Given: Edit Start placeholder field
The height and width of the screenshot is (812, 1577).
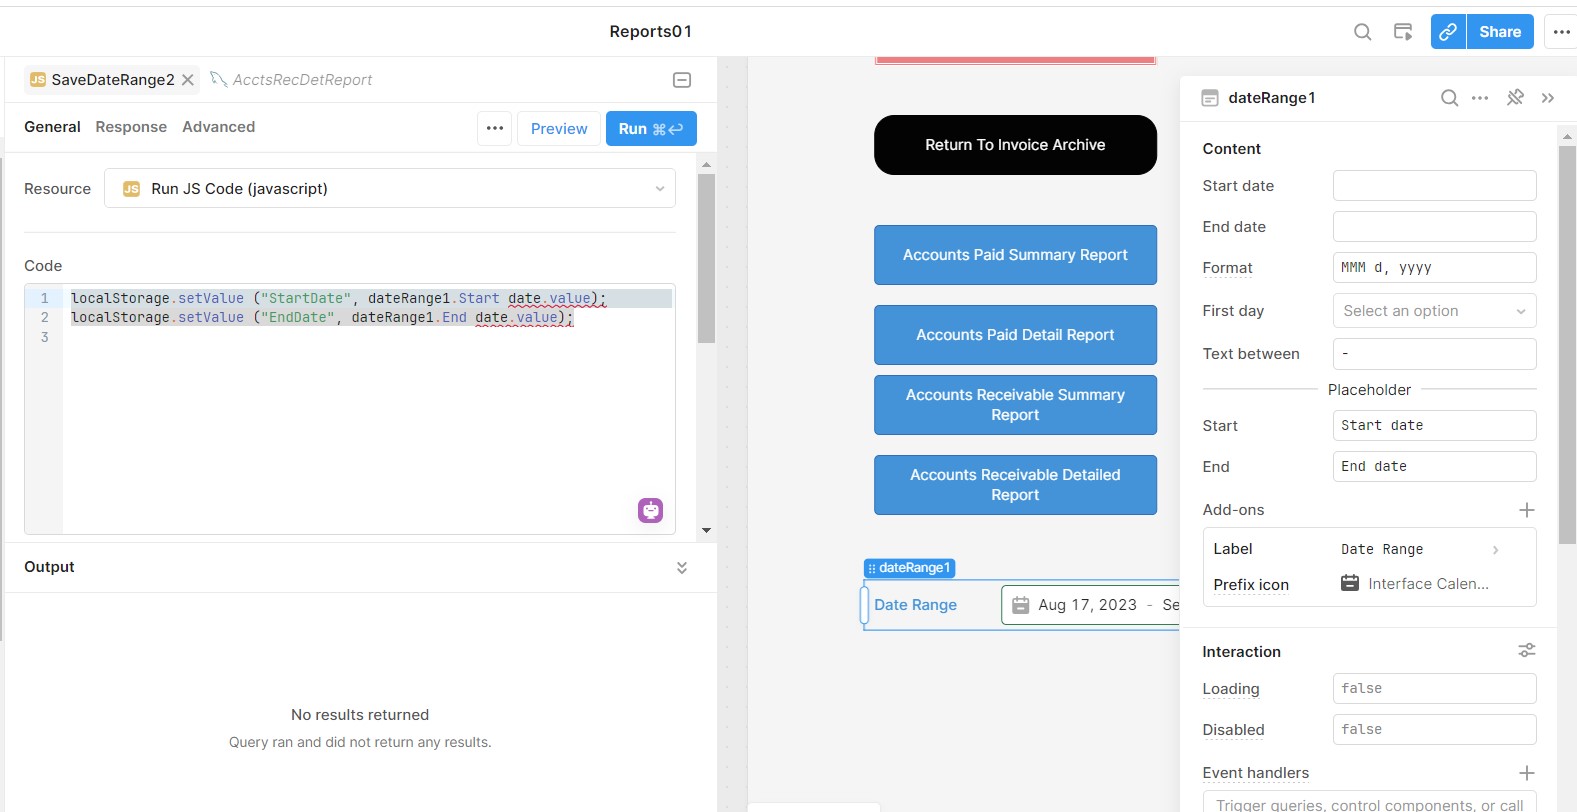Looking at the screenshot, I should pyautogui.click(x=1434, y=426).
